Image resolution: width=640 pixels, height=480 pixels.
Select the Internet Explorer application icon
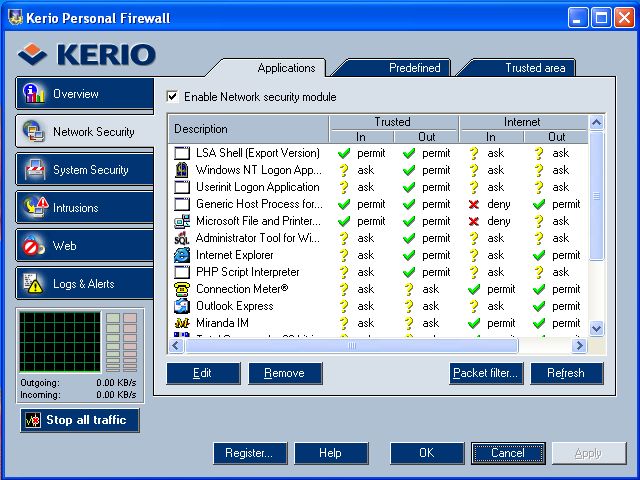click(182, 255)
